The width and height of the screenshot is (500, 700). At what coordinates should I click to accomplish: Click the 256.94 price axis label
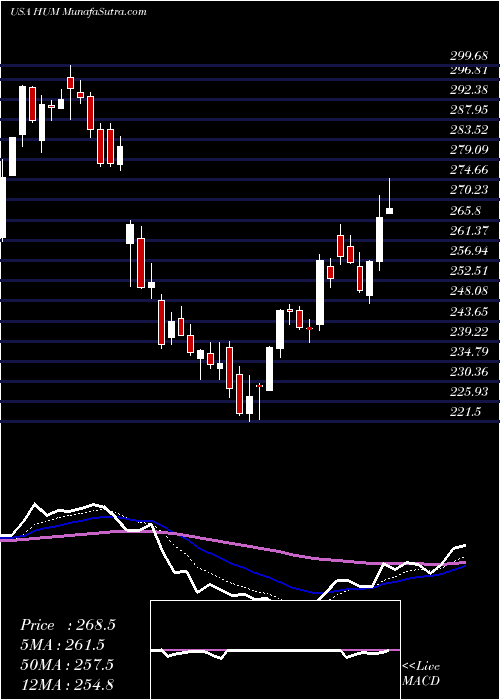coord(469,251)
